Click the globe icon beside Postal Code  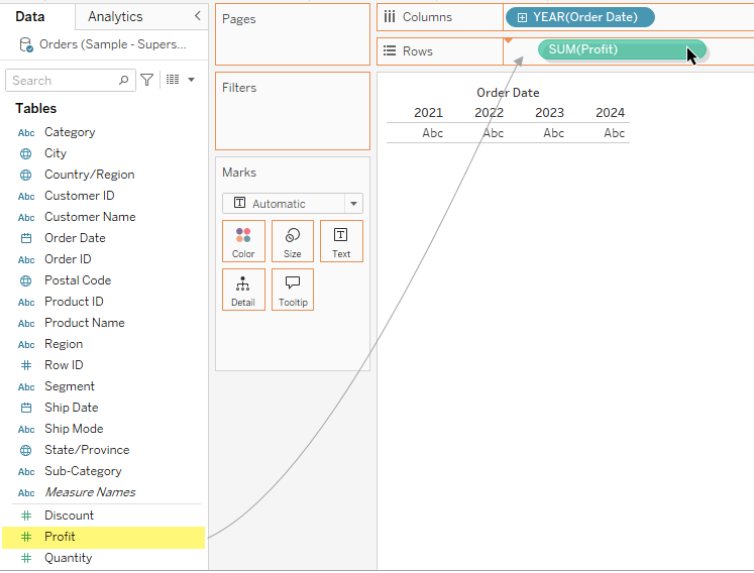[26, 281]
